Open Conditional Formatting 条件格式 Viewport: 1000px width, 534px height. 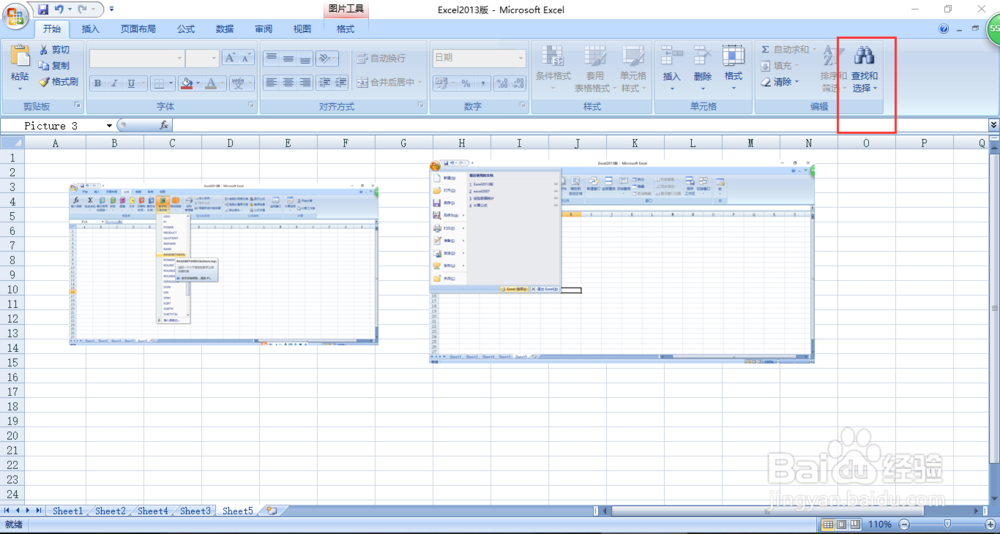(x=553, y=69)
